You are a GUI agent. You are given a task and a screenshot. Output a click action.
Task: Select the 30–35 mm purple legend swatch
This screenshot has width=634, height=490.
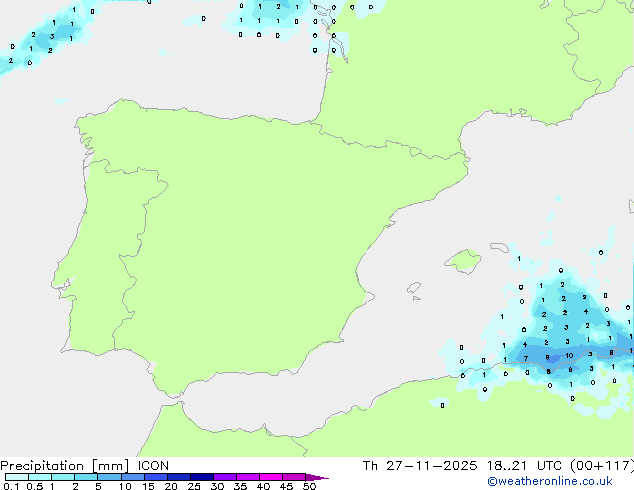pyautogui.click(x=225, y=477)
